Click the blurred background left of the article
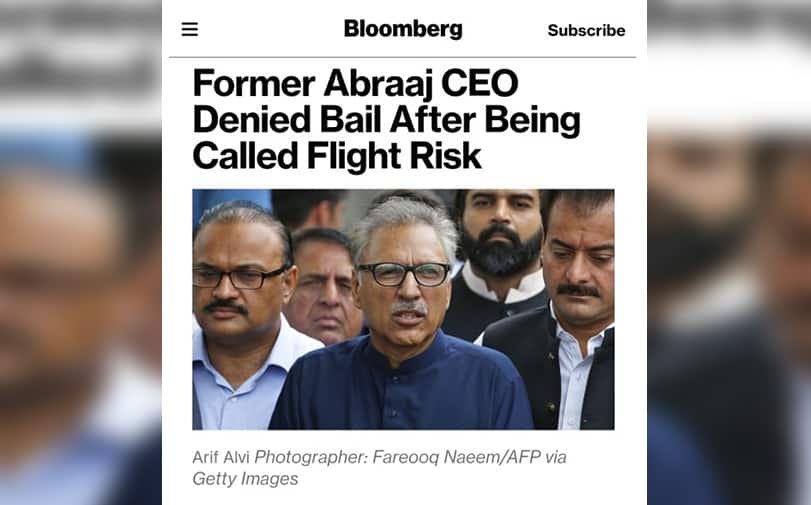 click(x=80, y=300)
